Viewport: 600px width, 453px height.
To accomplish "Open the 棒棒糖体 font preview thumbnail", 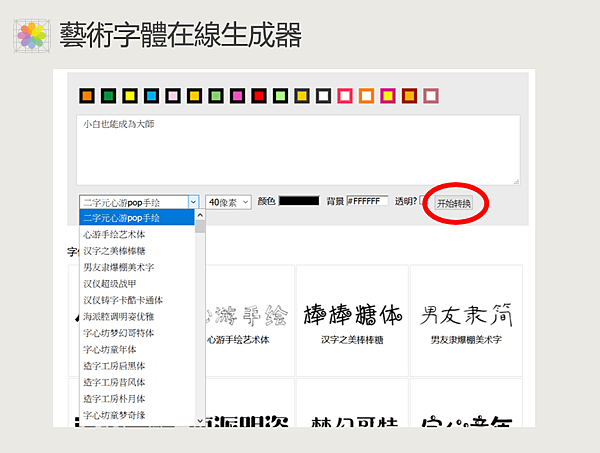I will [x=352, y=315].
